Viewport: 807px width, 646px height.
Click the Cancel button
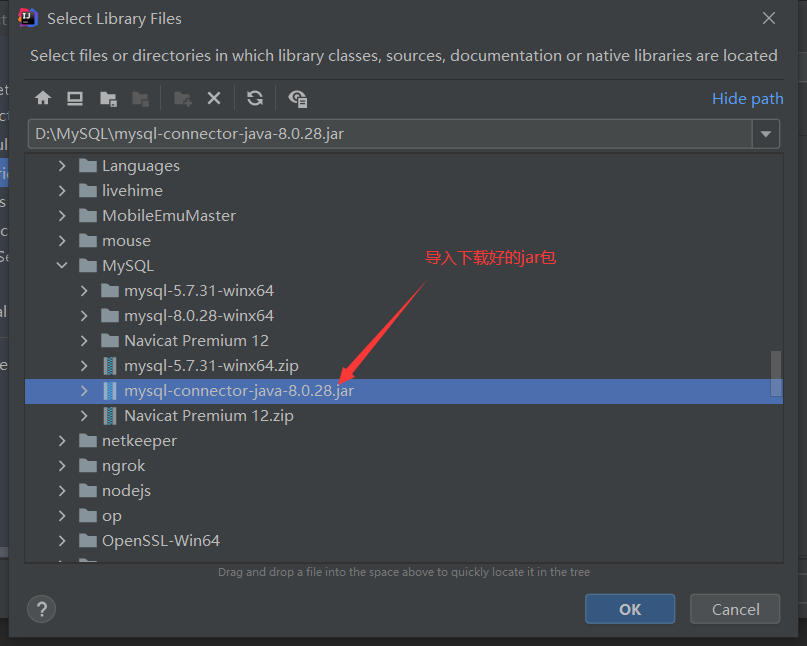coord(735,609)
